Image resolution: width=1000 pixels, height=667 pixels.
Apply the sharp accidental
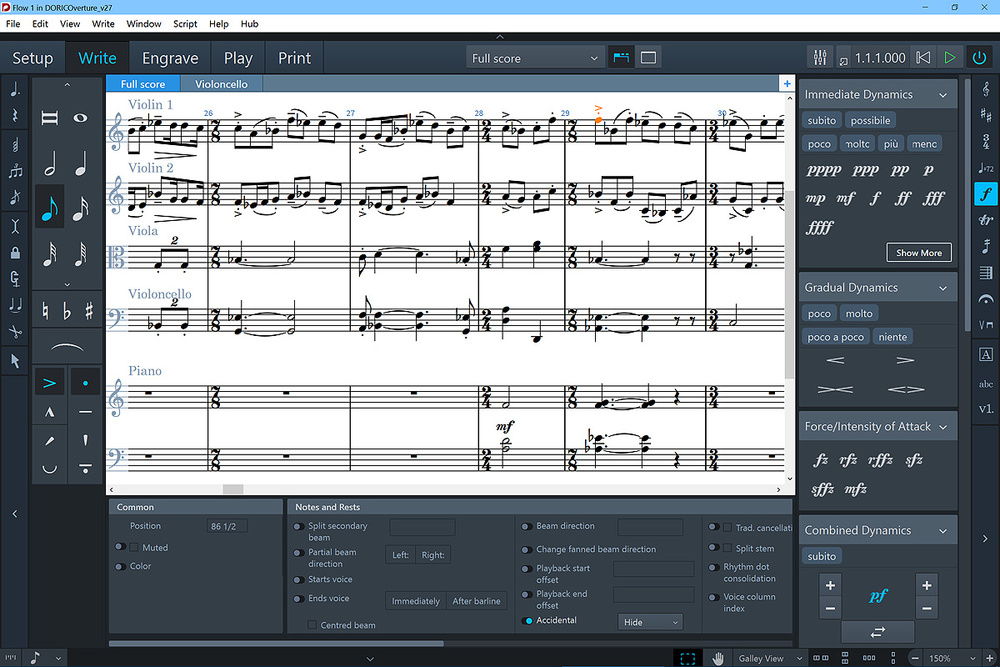89,311
